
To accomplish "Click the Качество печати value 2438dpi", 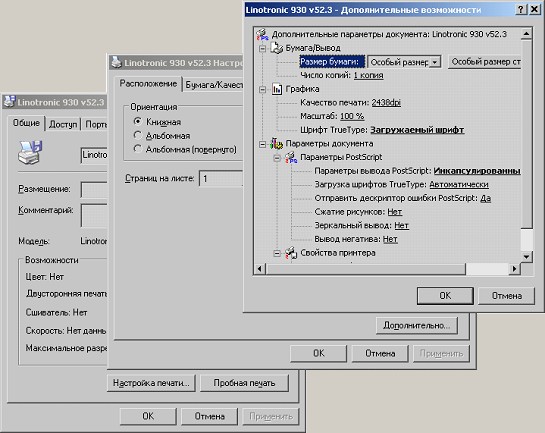I will click(386, 103).
